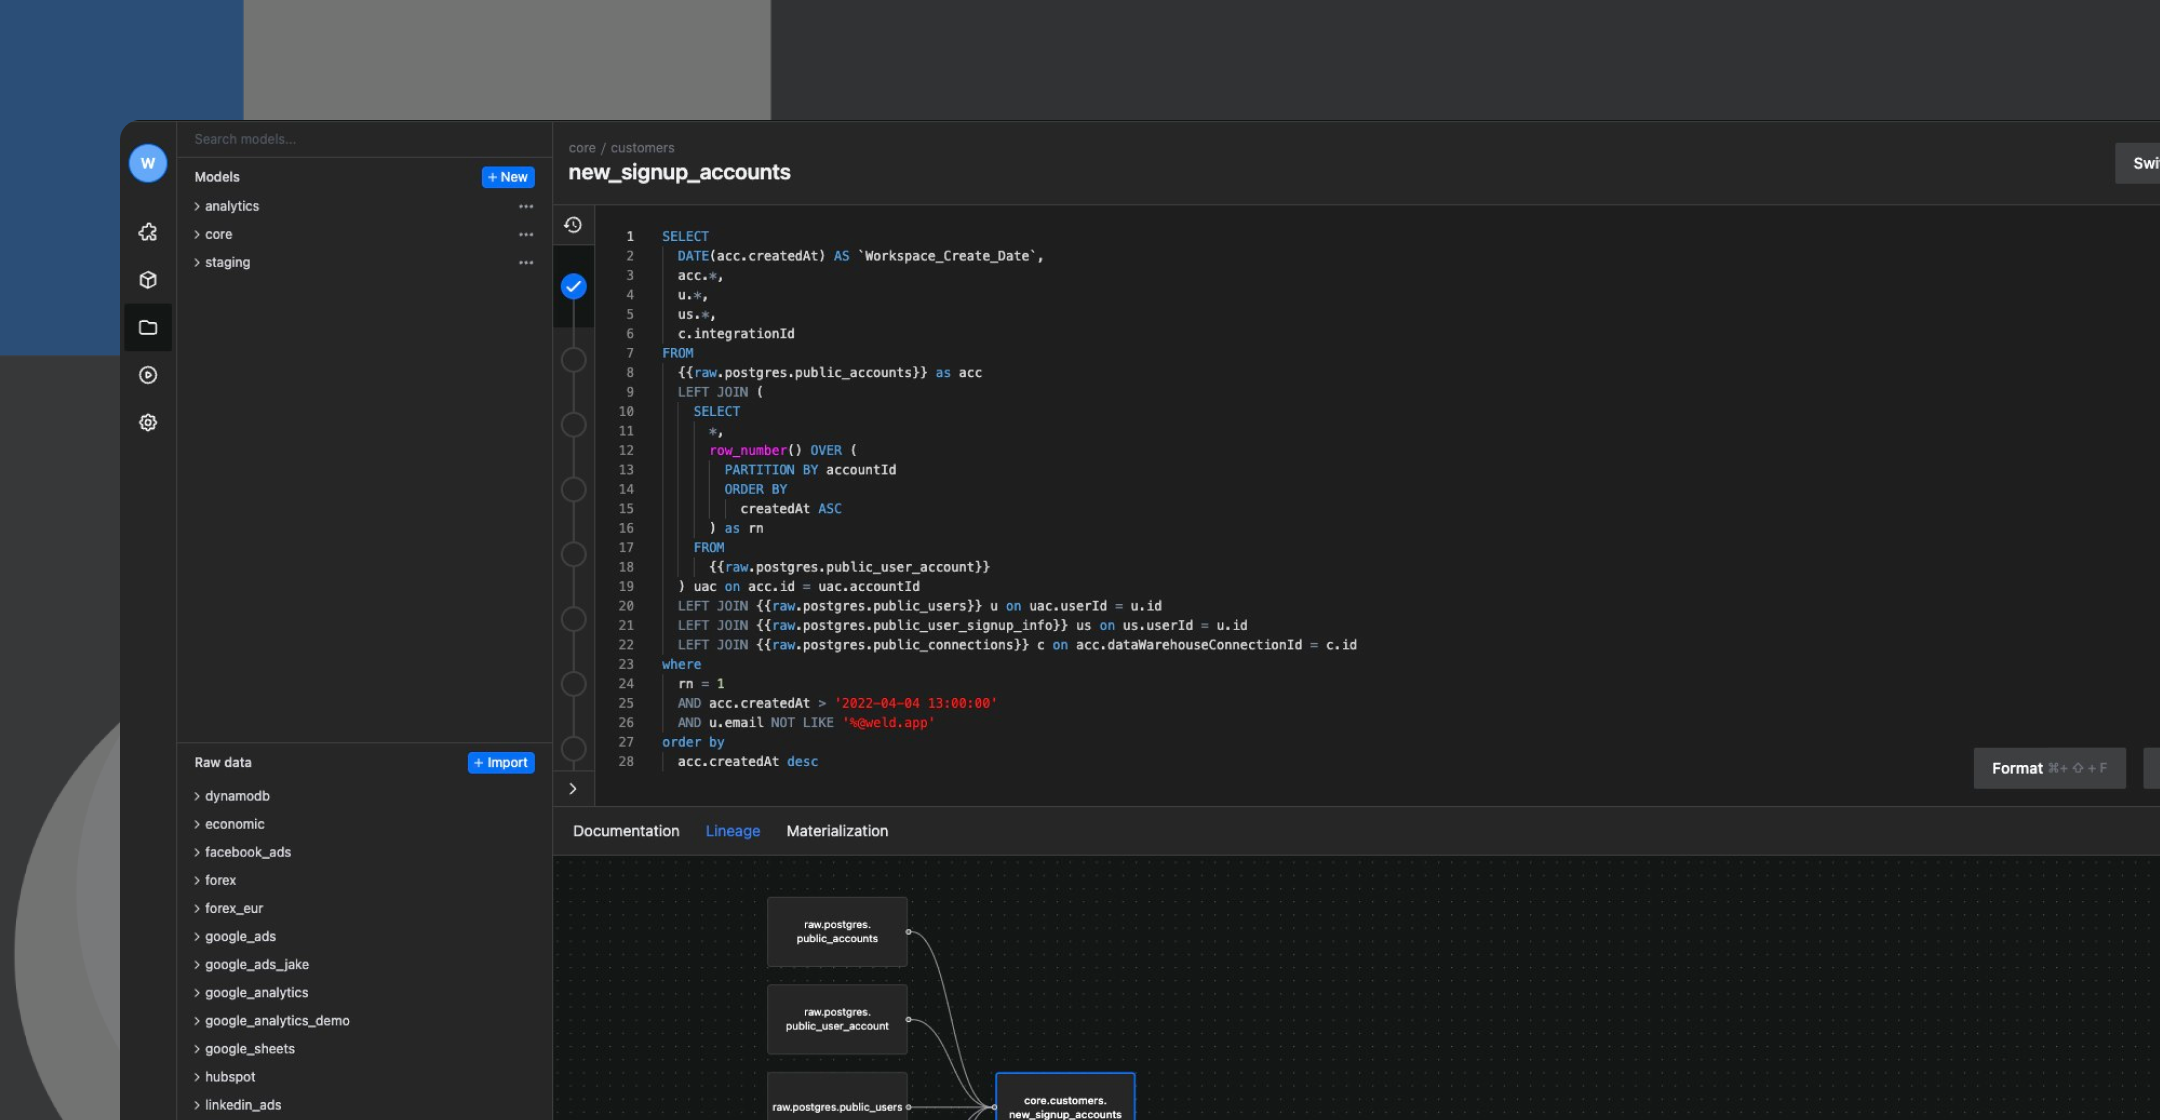
Task: Click the workspace avatar icon top-left
Action: [147, 161]
